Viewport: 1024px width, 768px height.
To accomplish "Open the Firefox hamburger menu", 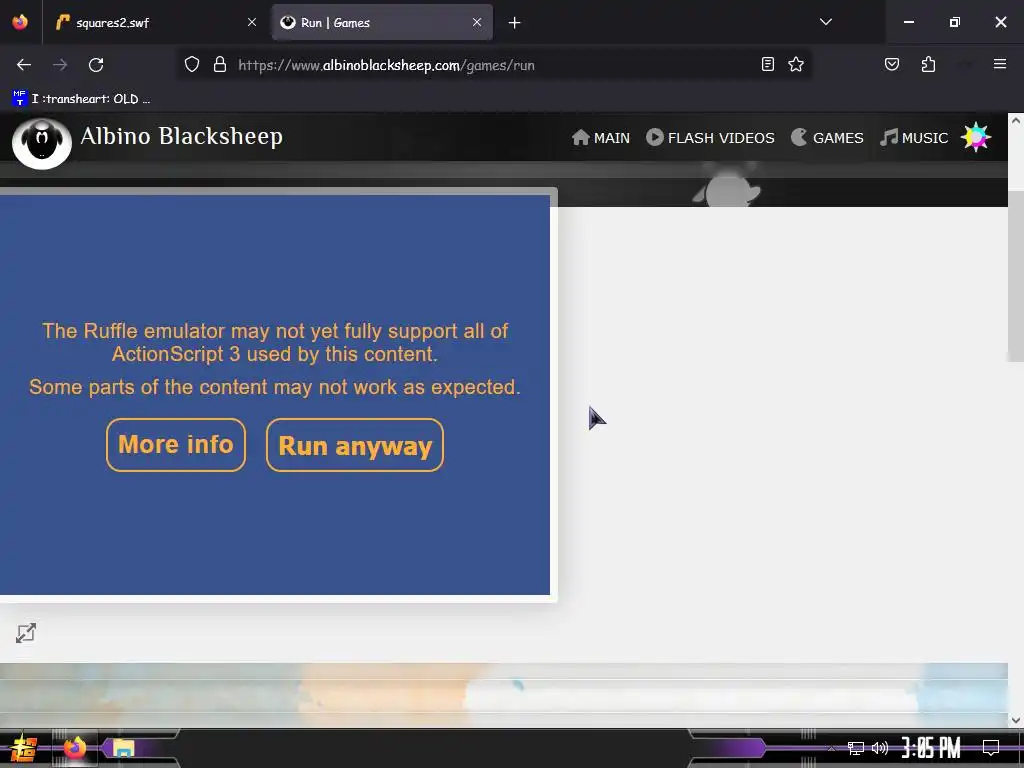I will 1000,64.
